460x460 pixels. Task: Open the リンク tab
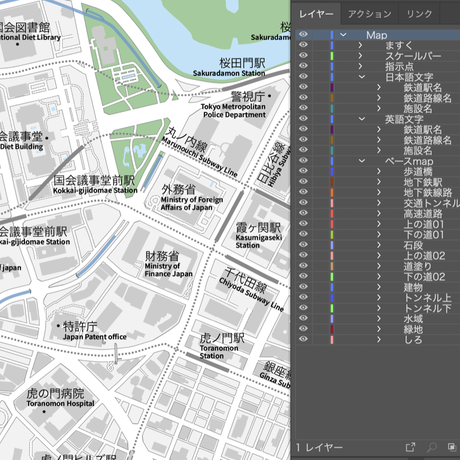419,14
